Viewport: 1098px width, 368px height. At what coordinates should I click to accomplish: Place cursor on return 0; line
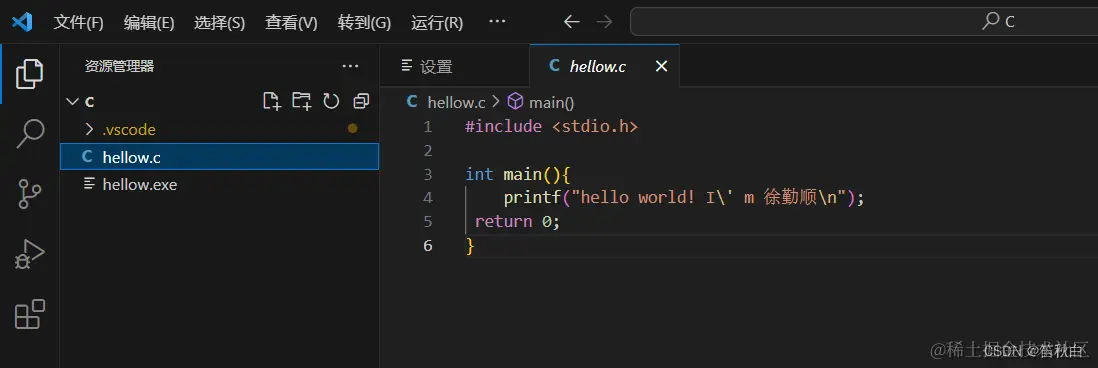click(x=517, y=222)
